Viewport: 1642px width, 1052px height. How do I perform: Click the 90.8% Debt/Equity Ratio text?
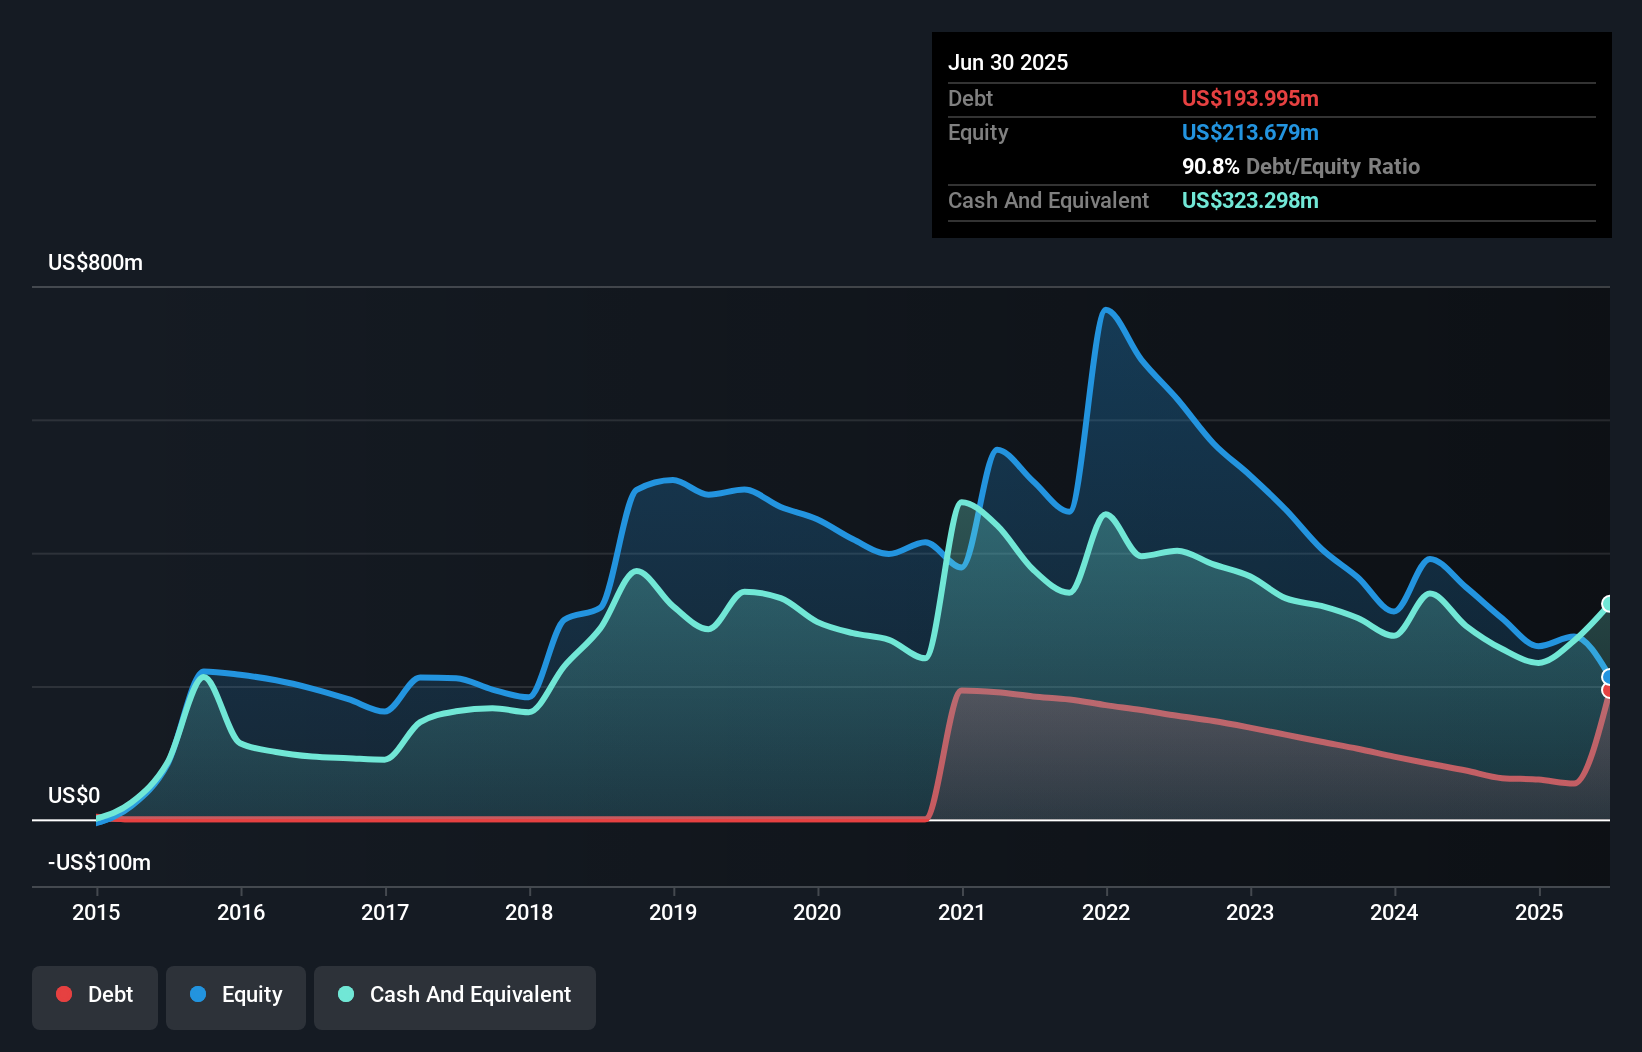(1301, 166)
